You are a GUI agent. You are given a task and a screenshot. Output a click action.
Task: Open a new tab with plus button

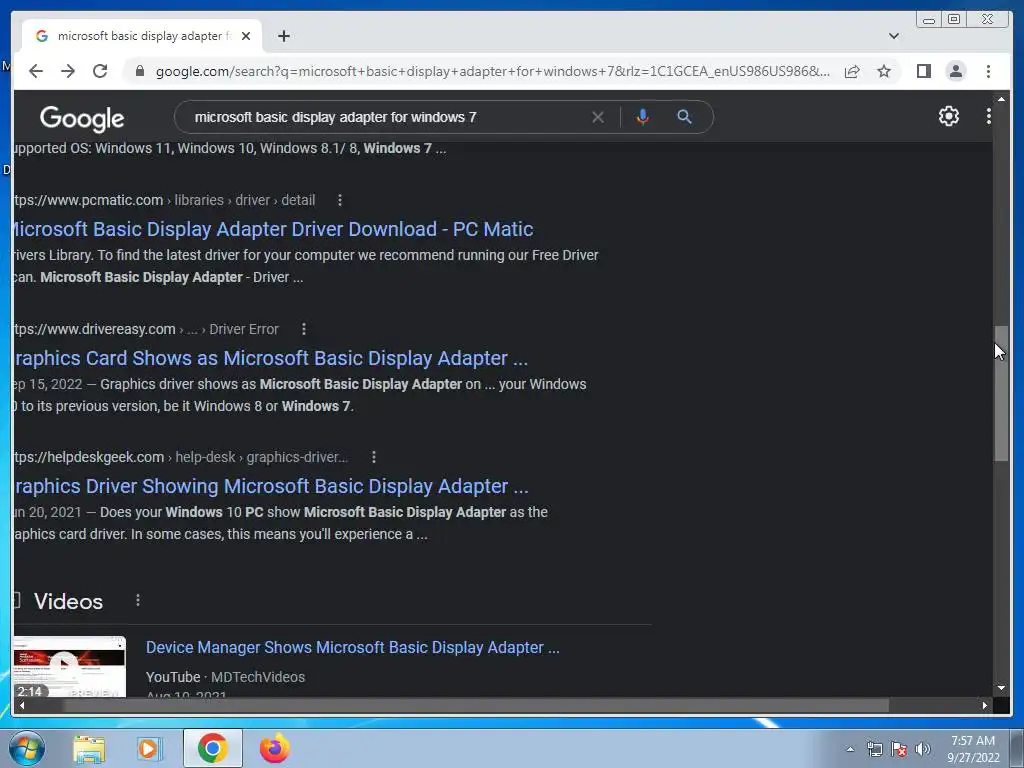pyautogui.click(x=283, y=36)
